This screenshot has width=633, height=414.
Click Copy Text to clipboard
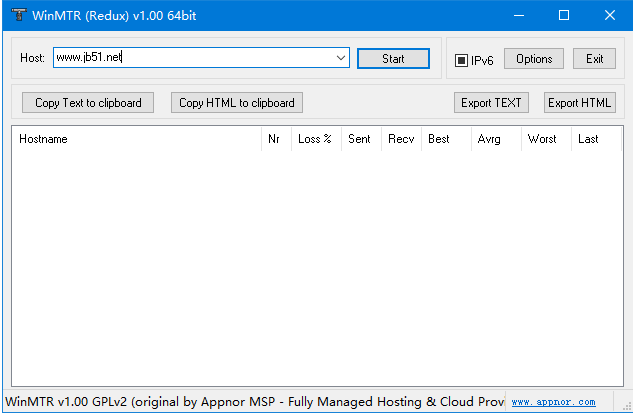tap(88, 102)
